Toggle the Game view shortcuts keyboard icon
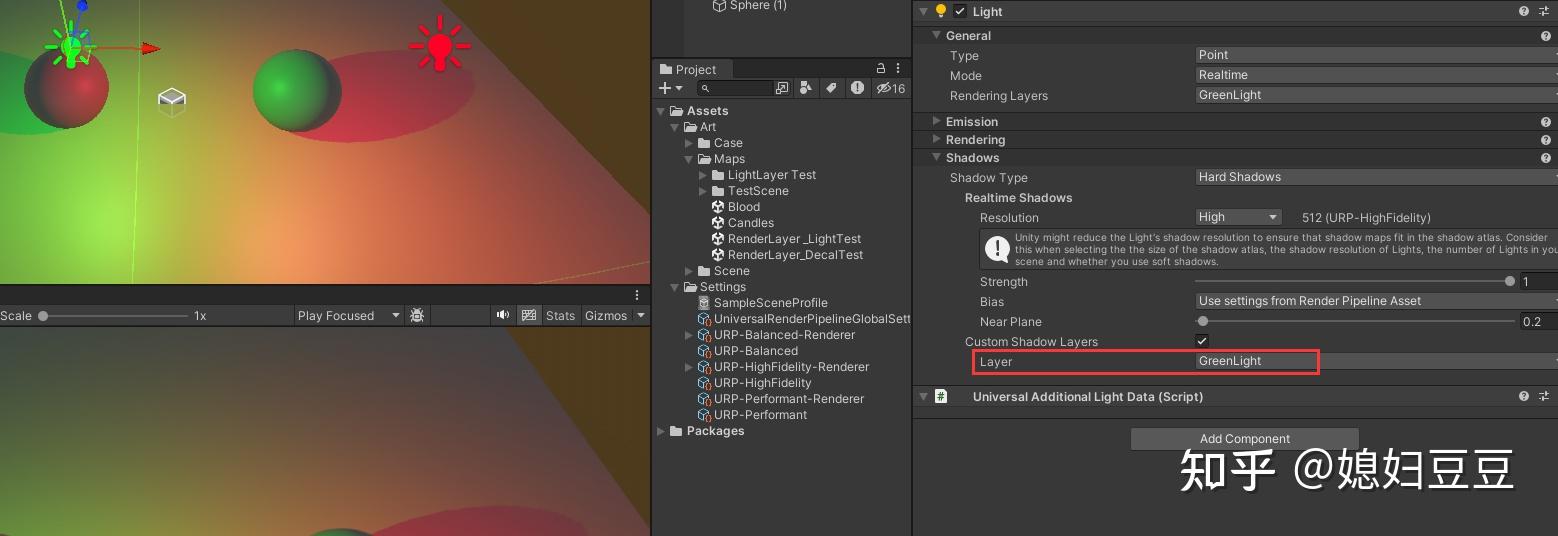 pyautogui.click(x=530, y=315)
